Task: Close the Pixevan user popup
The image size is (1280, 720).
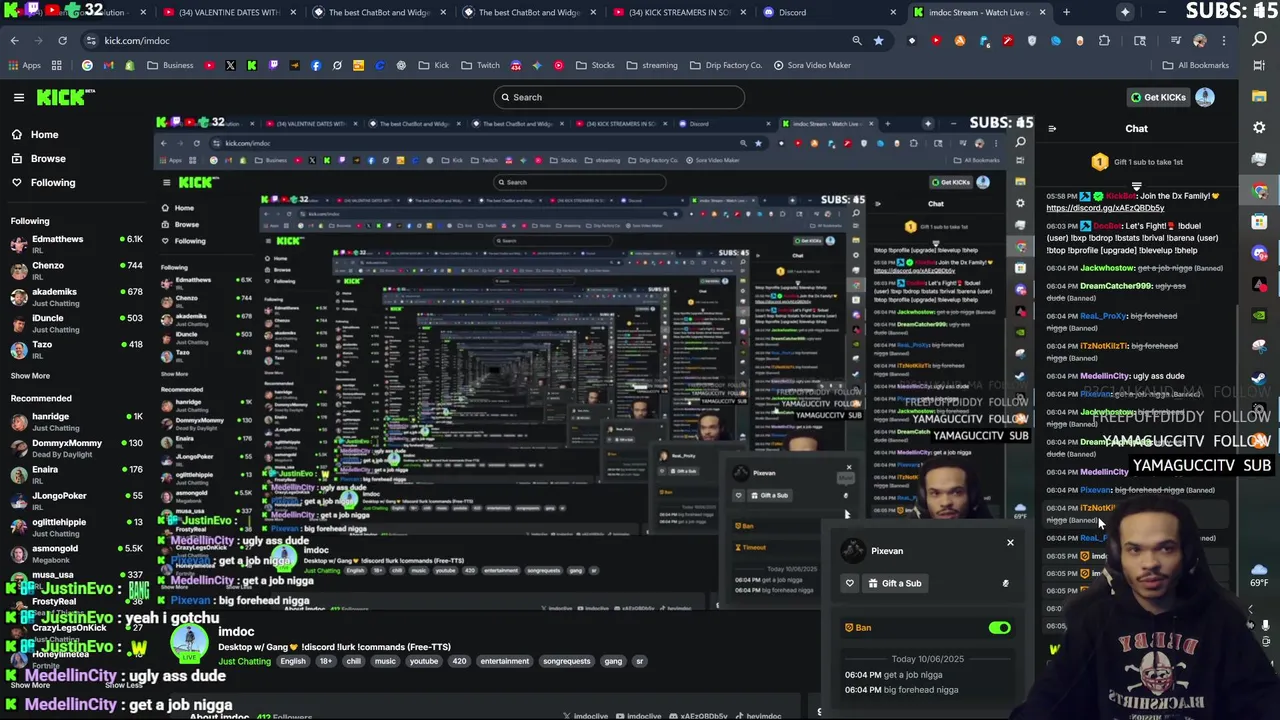Action: pyautogui.click(x=1010, y=542)
